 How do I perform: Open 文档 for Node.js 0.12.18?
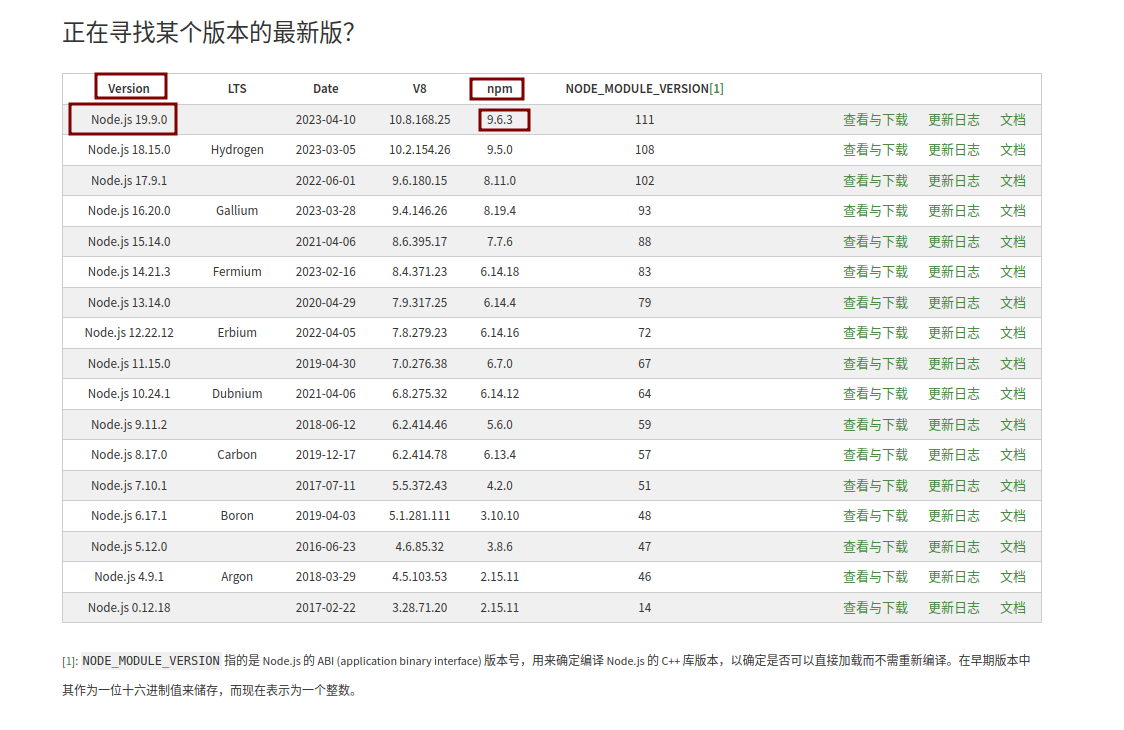1013,607
